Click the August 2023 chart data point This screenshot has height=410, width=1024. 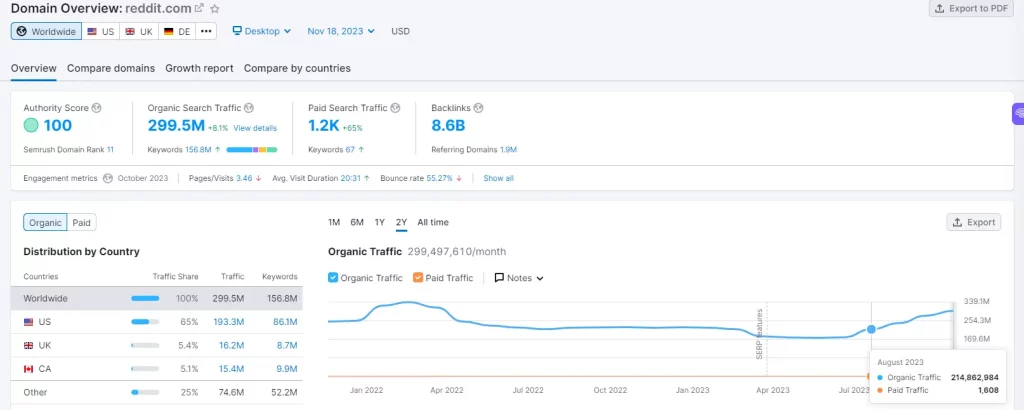871,330
